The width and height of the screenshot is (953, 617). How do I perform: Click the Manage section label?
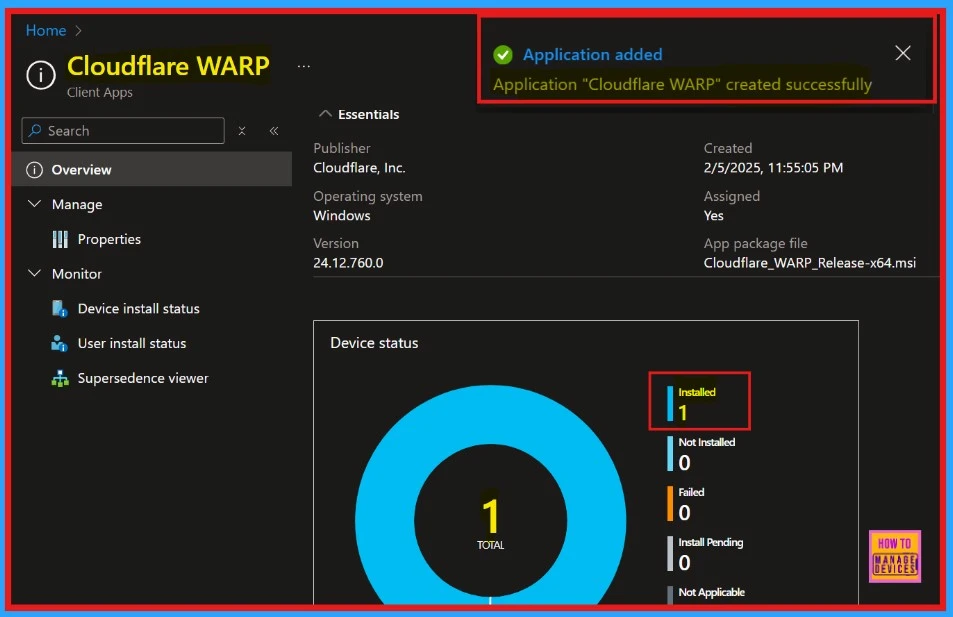77,204
